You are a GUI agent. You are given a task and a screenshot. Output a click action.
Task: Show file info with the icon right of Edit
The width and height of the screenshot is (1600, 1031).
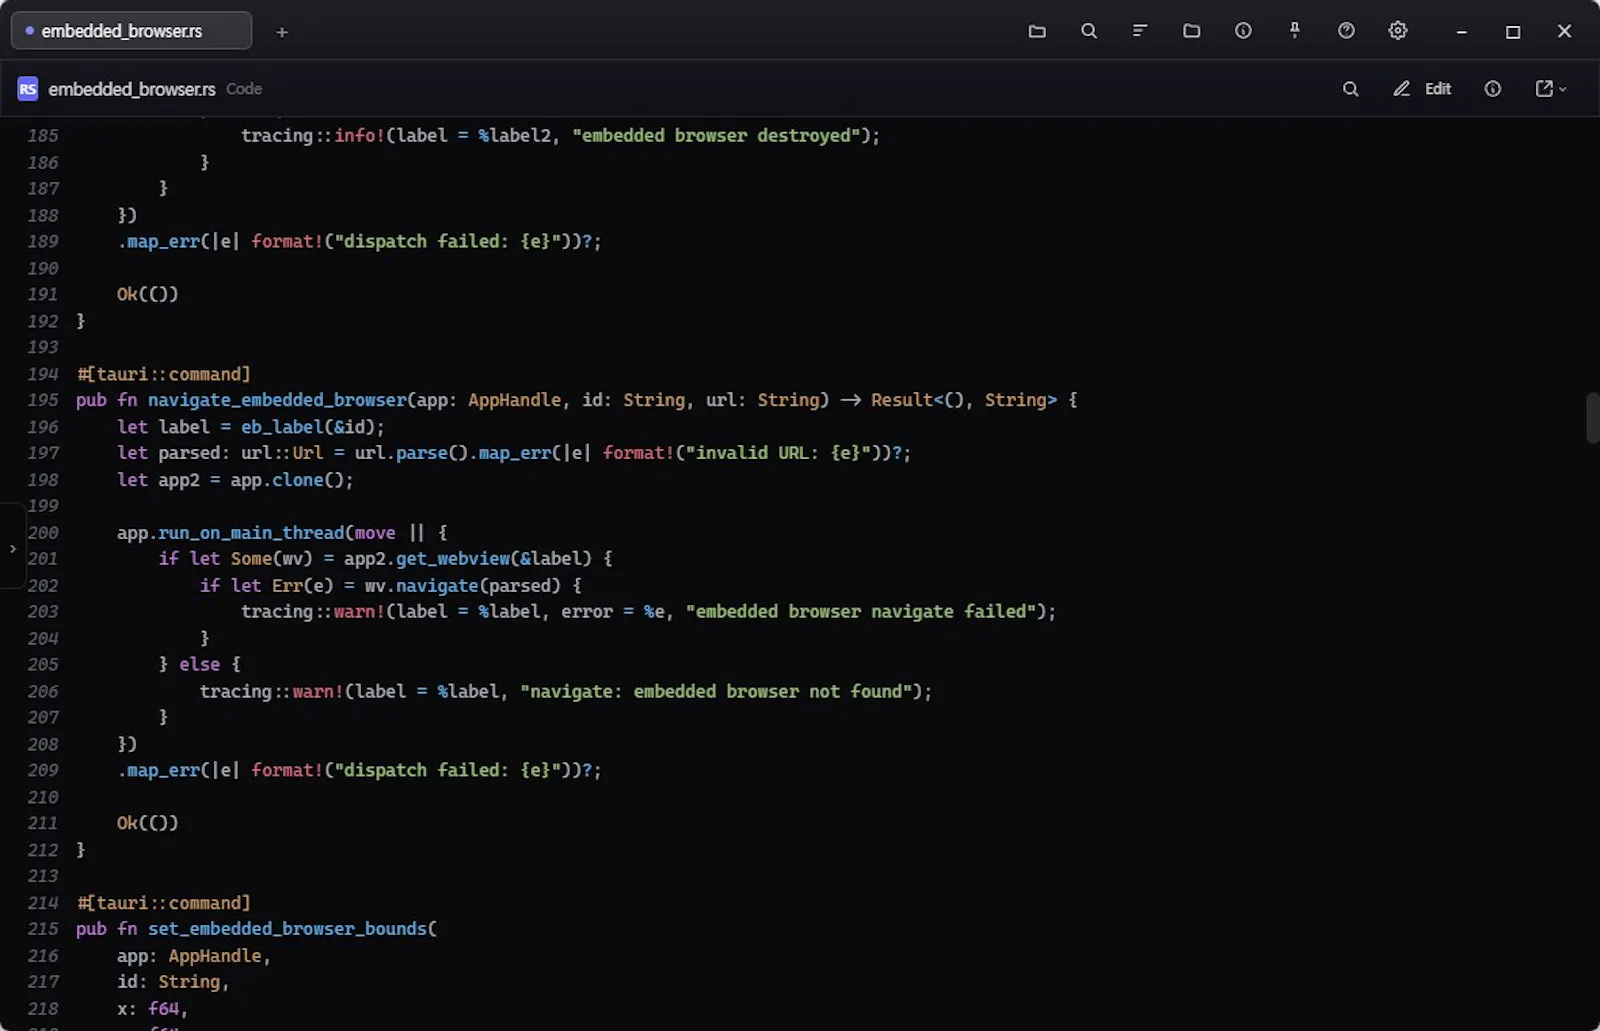(x=1492, y=89)
